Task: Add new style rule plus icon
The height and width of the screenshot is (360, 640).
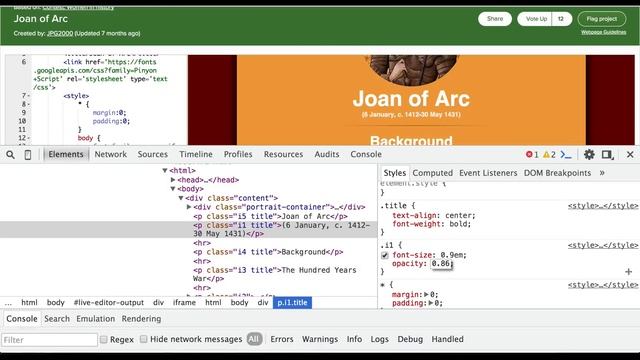Action: pyautogui.click(x=628, y=271)
